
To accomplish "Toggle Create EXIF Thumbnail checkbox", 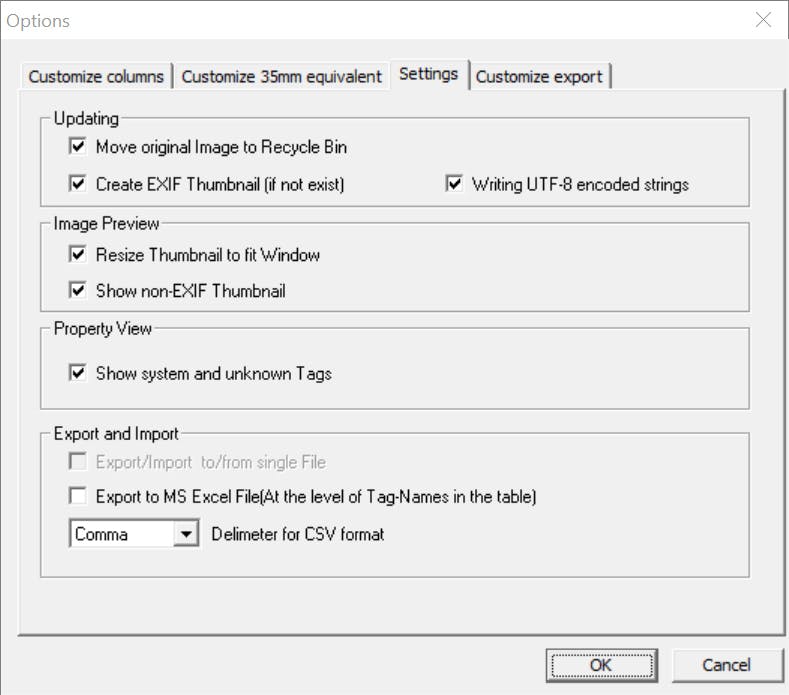I will (x=78, y=184).
